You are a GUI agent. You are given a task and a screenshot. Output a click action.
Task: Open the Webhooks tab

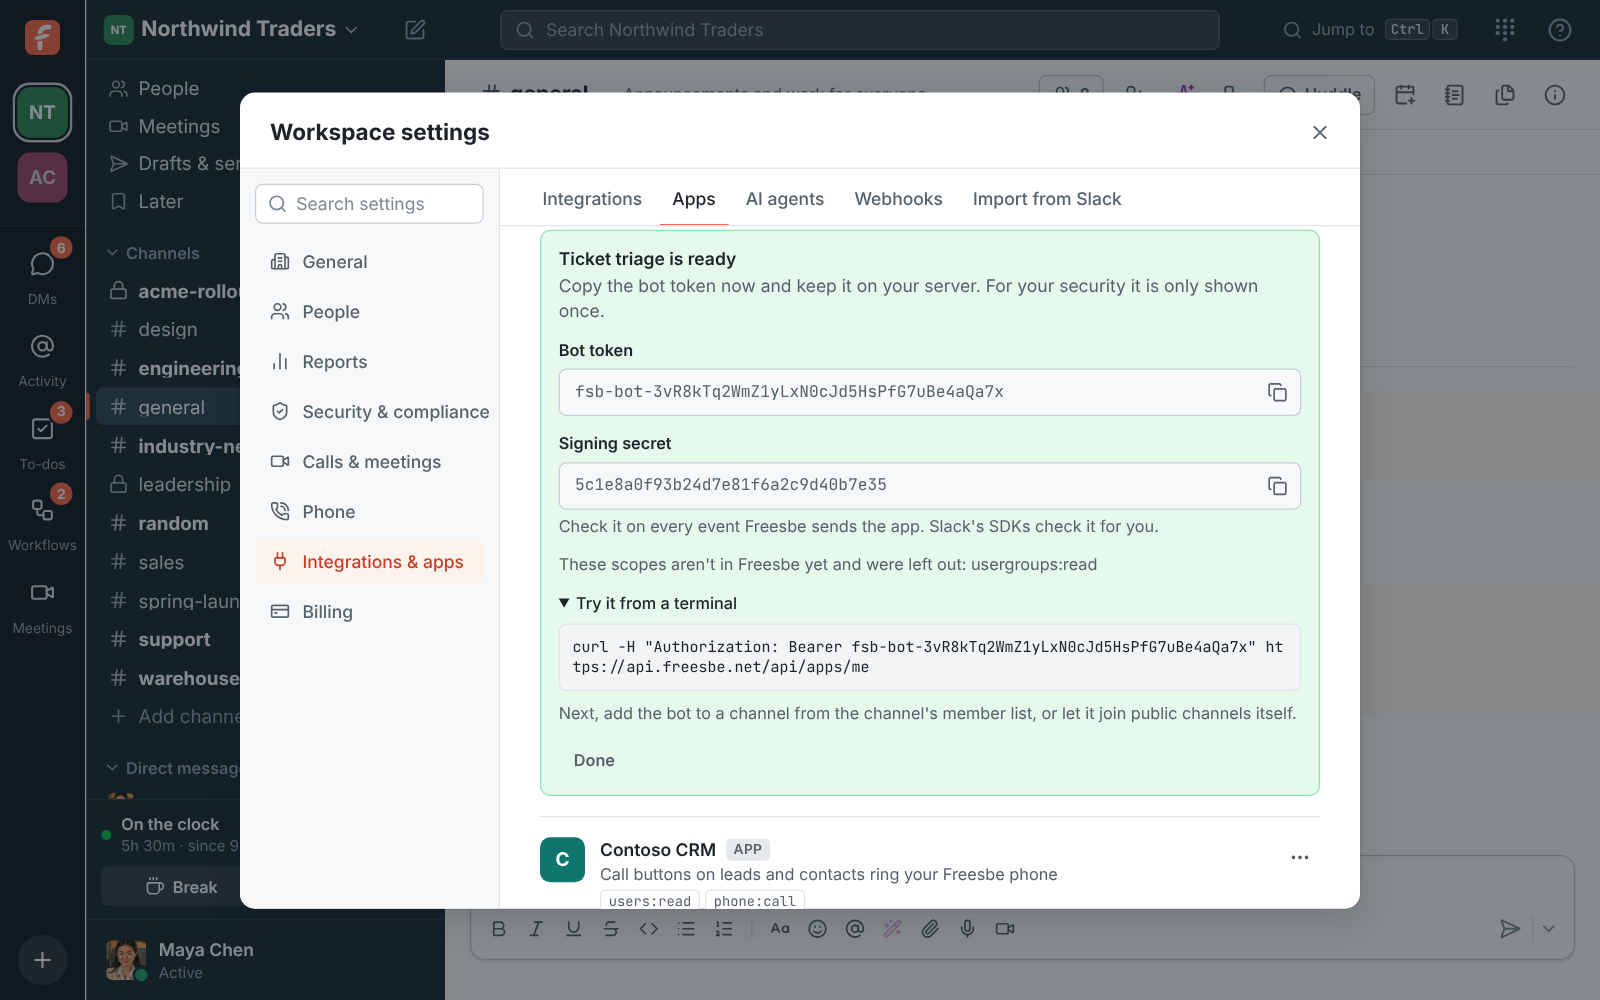tap(898, 199)
